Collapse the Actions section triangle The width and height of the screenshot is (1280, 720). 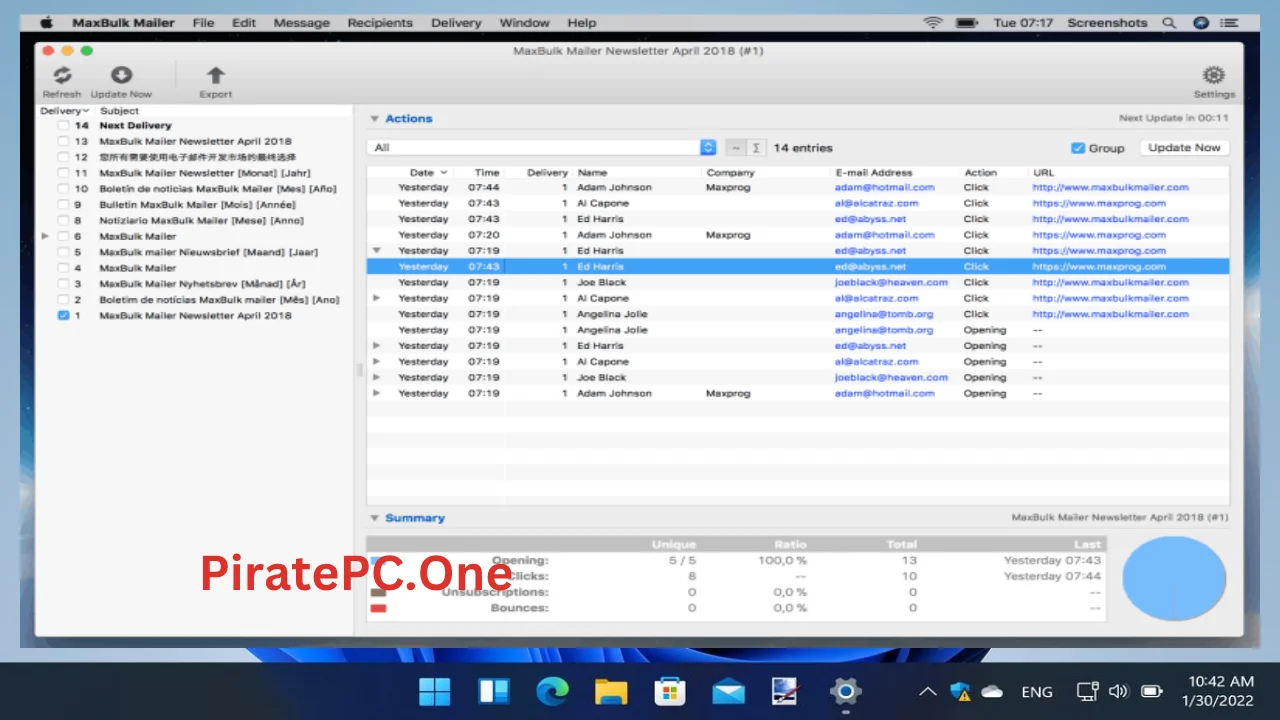pos(375,119)
